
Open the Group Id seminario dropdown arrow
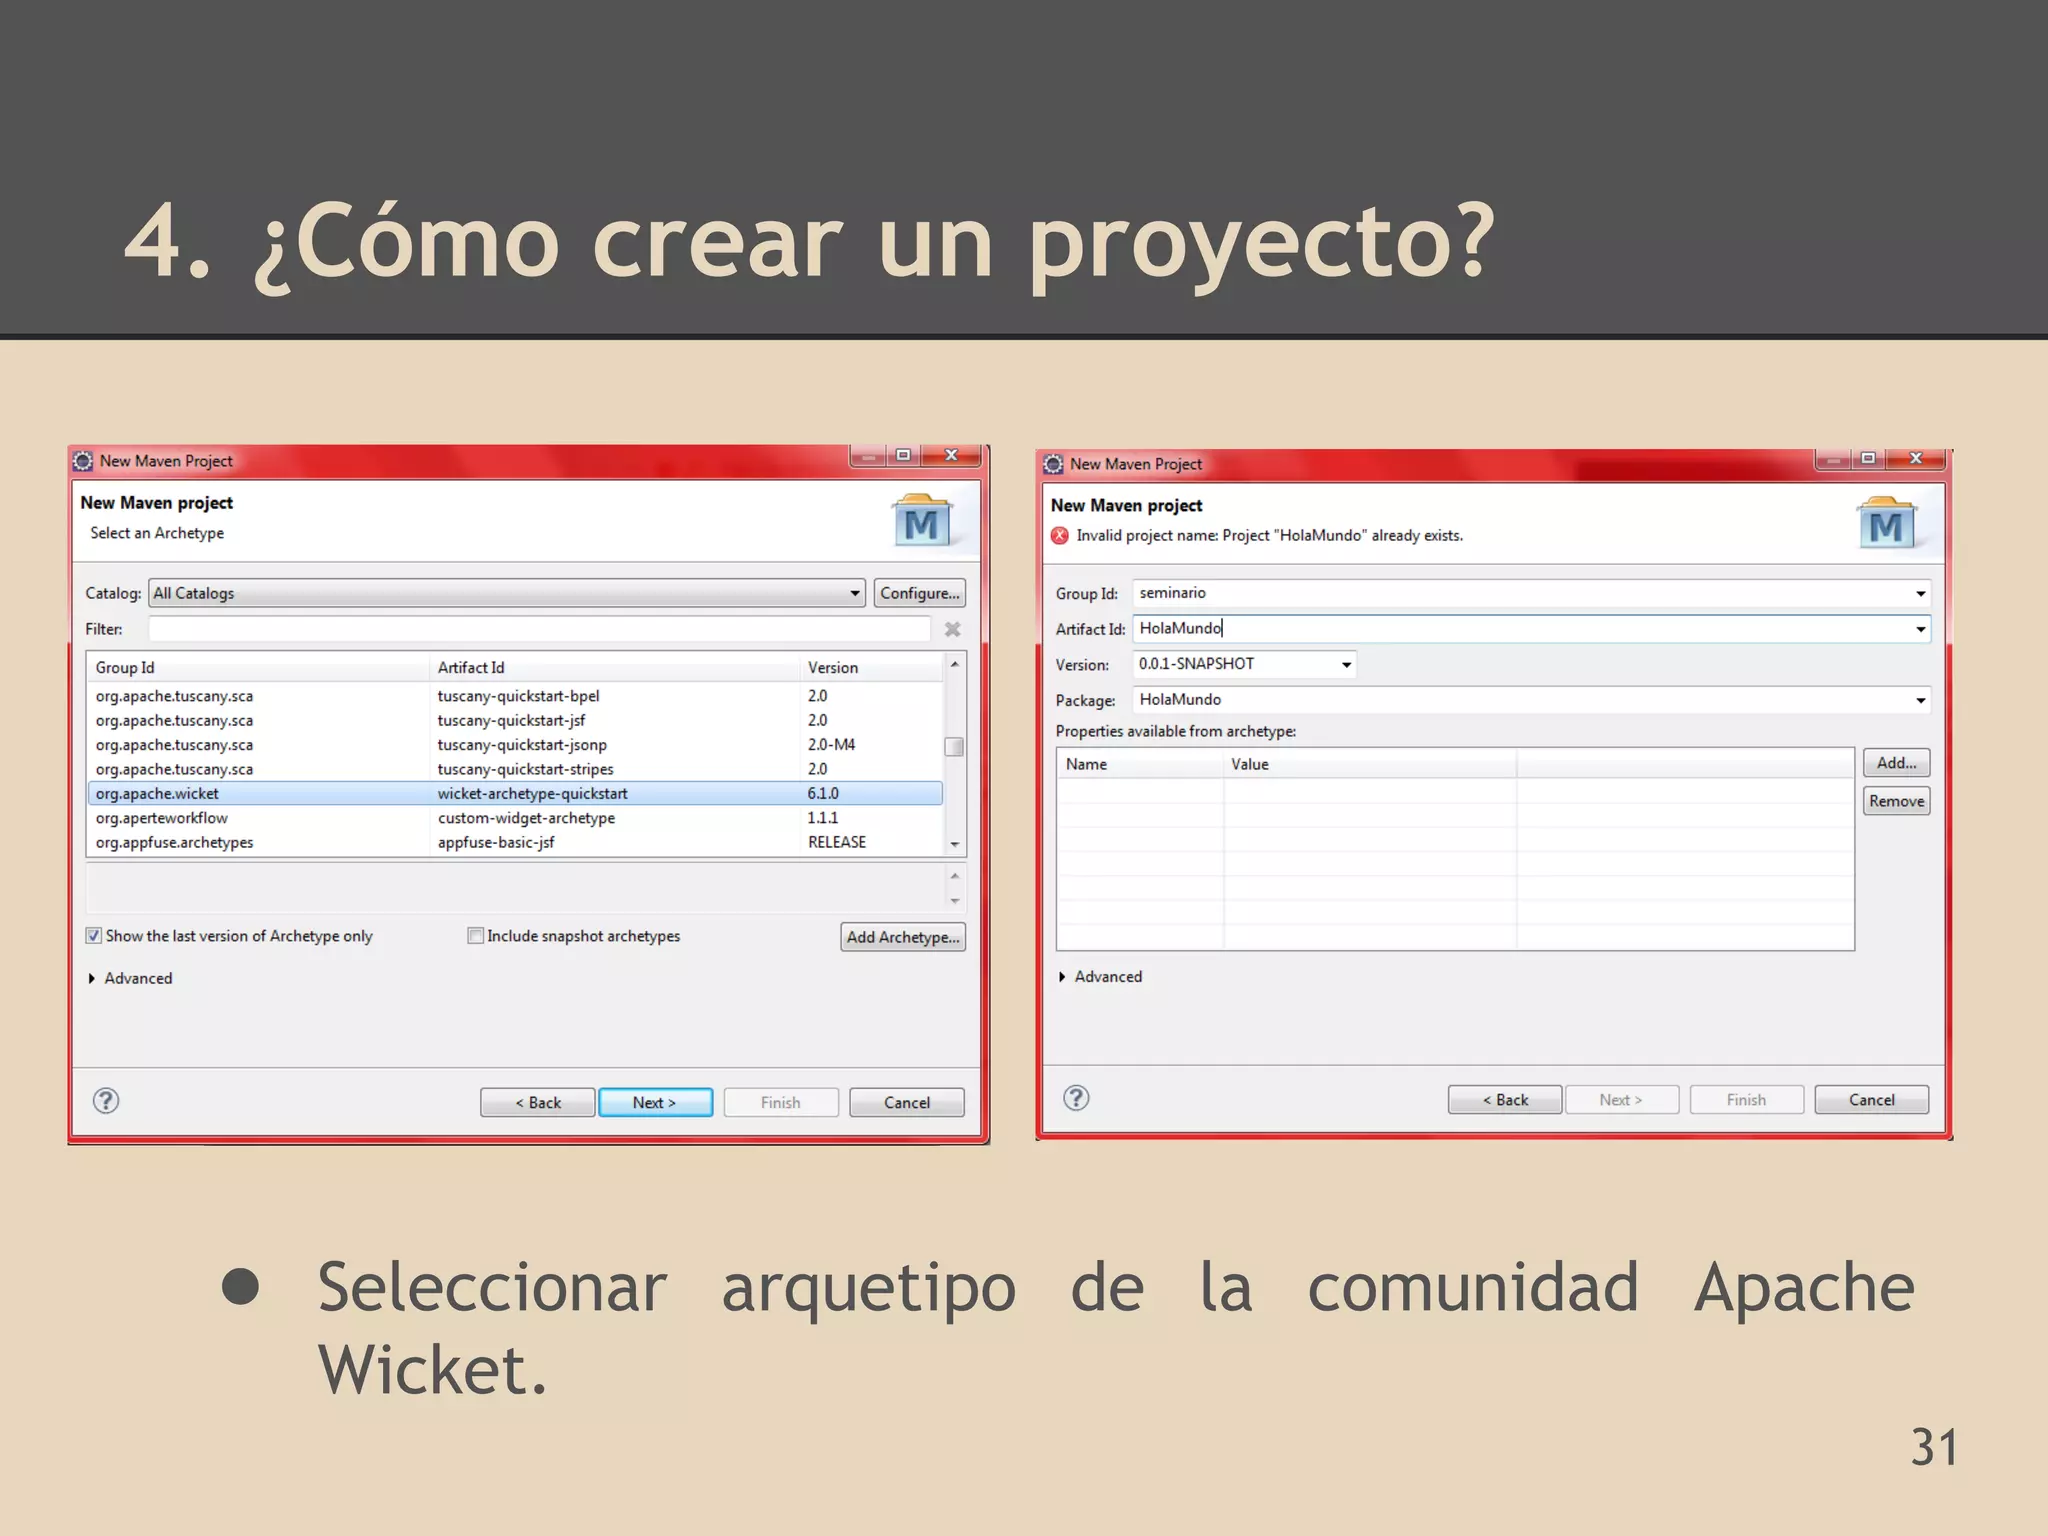pos(1920,594)
